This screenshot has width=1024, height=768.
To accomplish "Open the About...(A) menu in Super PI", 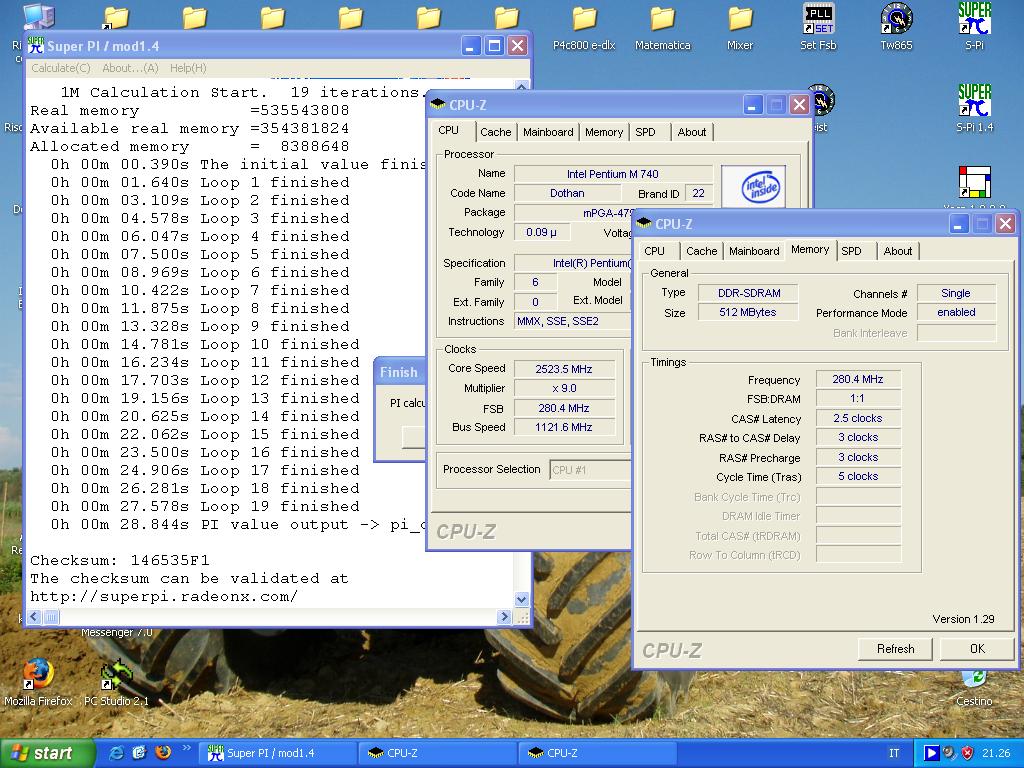I will point(130,68).
